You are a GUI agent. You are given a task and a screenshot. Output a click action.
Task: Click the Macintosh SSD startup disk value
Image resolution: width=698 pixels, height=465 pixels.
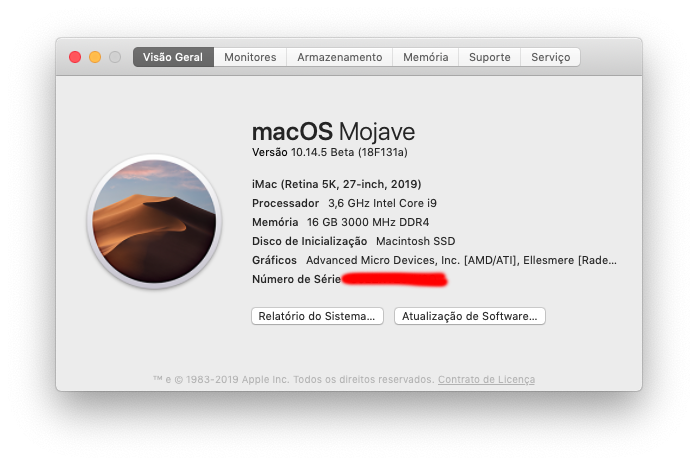(x=415, y=241)
